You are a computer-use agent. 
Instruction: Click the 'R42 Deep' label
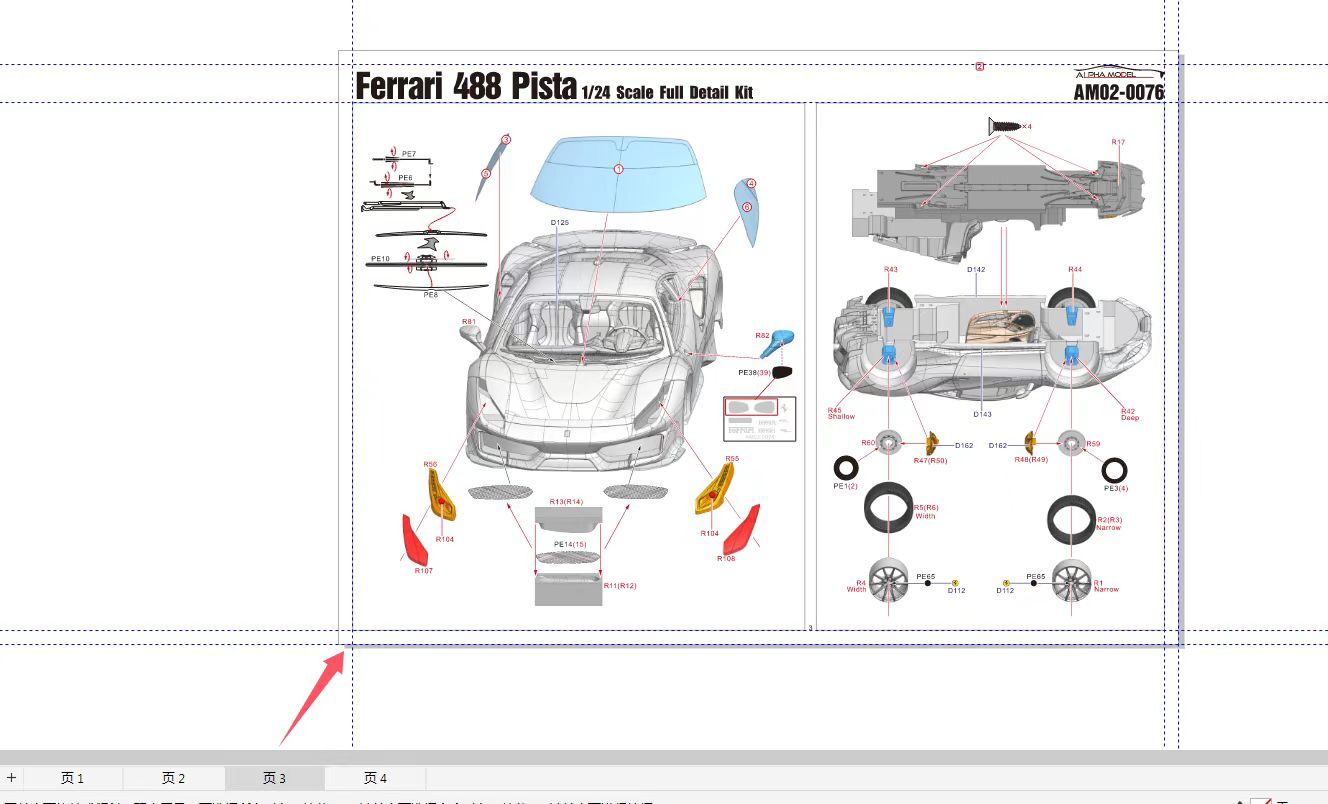click(x=1129, y=414)
